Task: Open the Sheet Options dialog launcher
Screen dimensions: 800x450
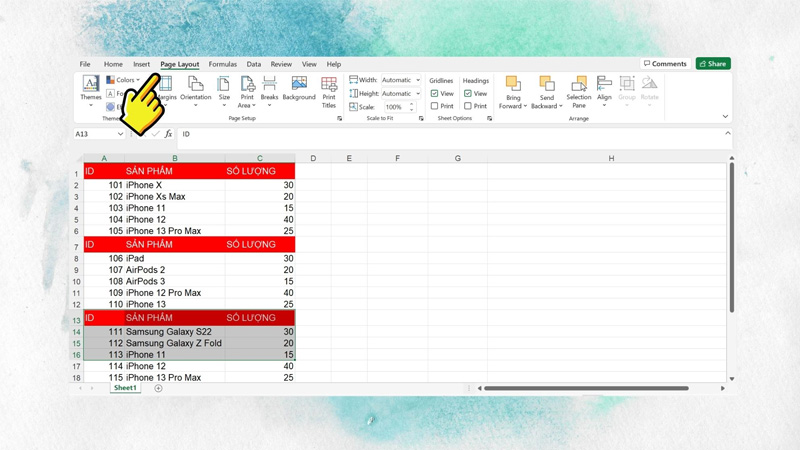Action: (x=489, y=118)
